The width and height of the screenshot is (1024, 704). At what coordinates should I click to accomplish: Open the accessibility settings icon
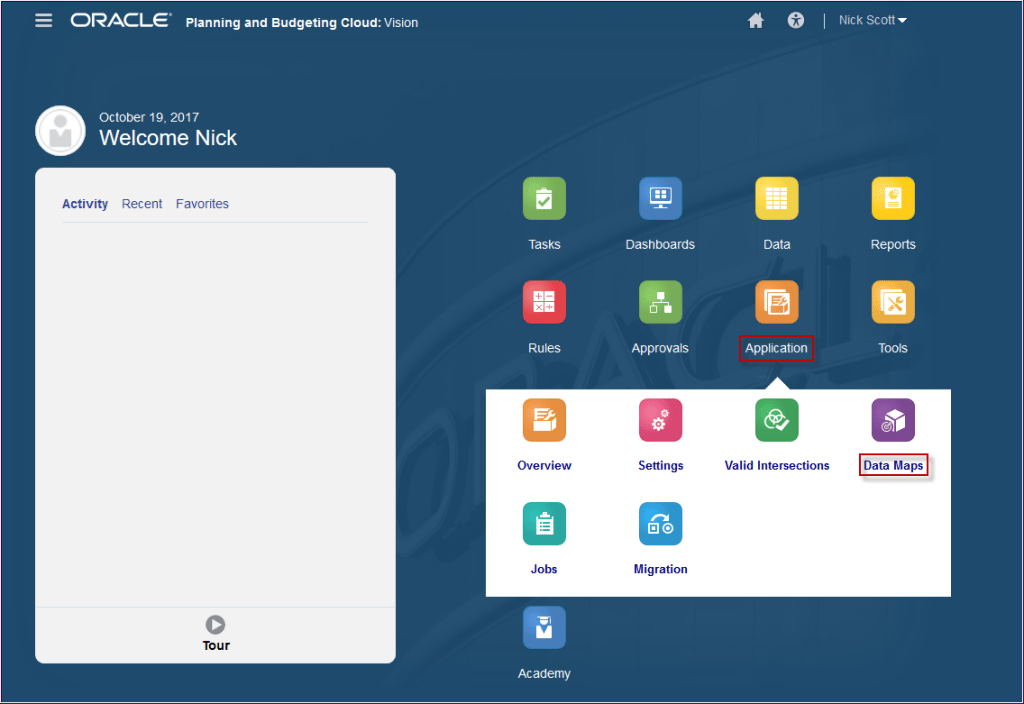[x=795, y=21]
